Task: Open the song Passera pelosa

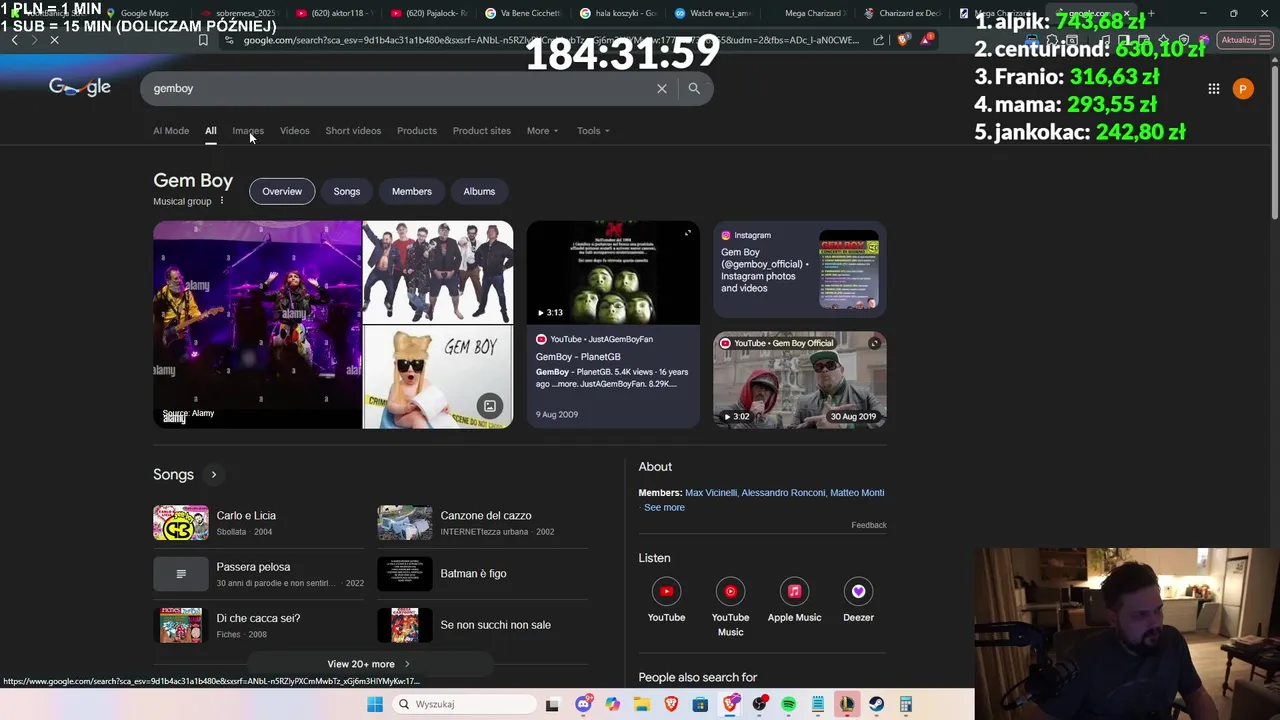Action: [259, 574]
